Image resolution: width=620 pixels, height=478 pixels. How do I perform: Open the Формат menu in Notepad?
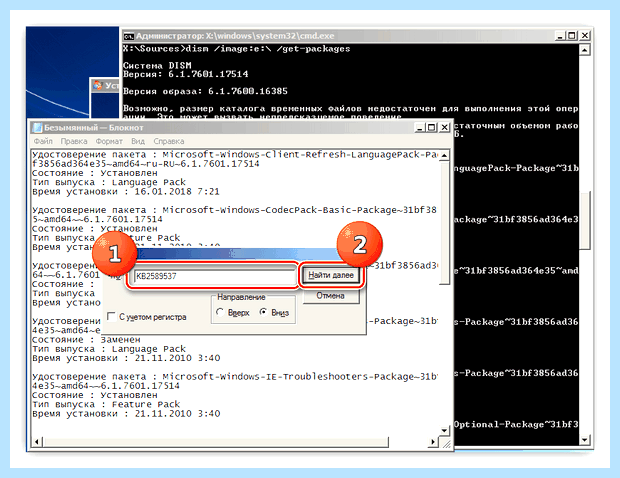pyautogui.click(x=109, y=141)
